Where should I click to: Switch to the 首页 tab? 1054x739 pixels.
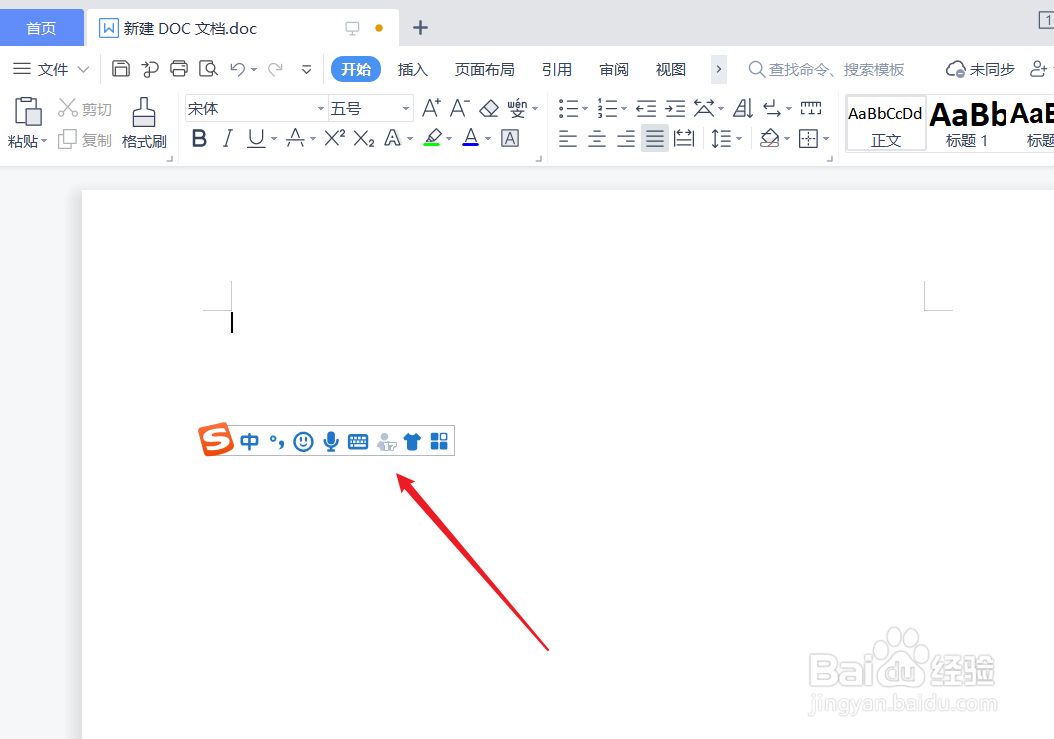[x=42, y=28]
